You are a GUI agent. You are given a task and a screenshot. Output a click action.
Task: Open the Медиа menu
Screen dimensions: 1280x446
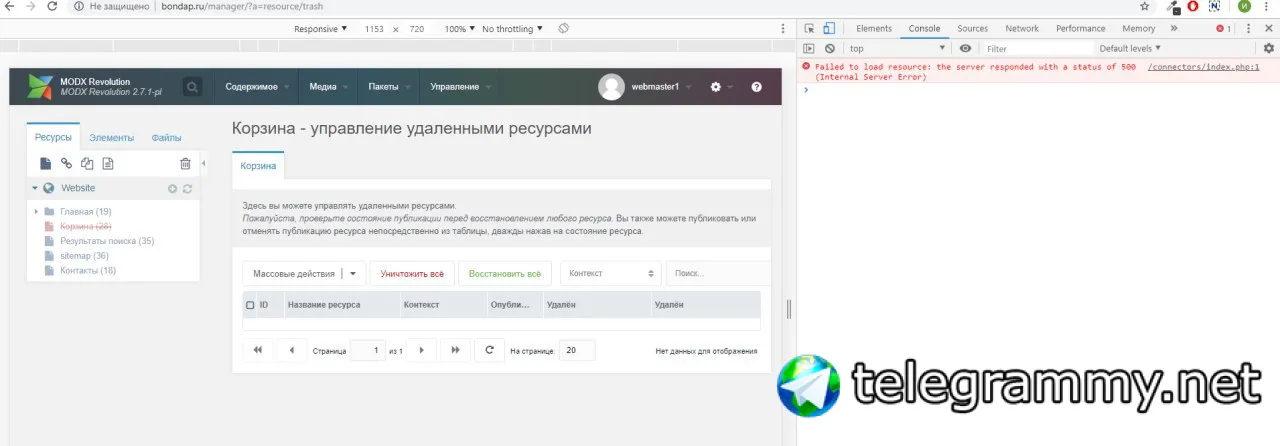click(x=328, y=87)
